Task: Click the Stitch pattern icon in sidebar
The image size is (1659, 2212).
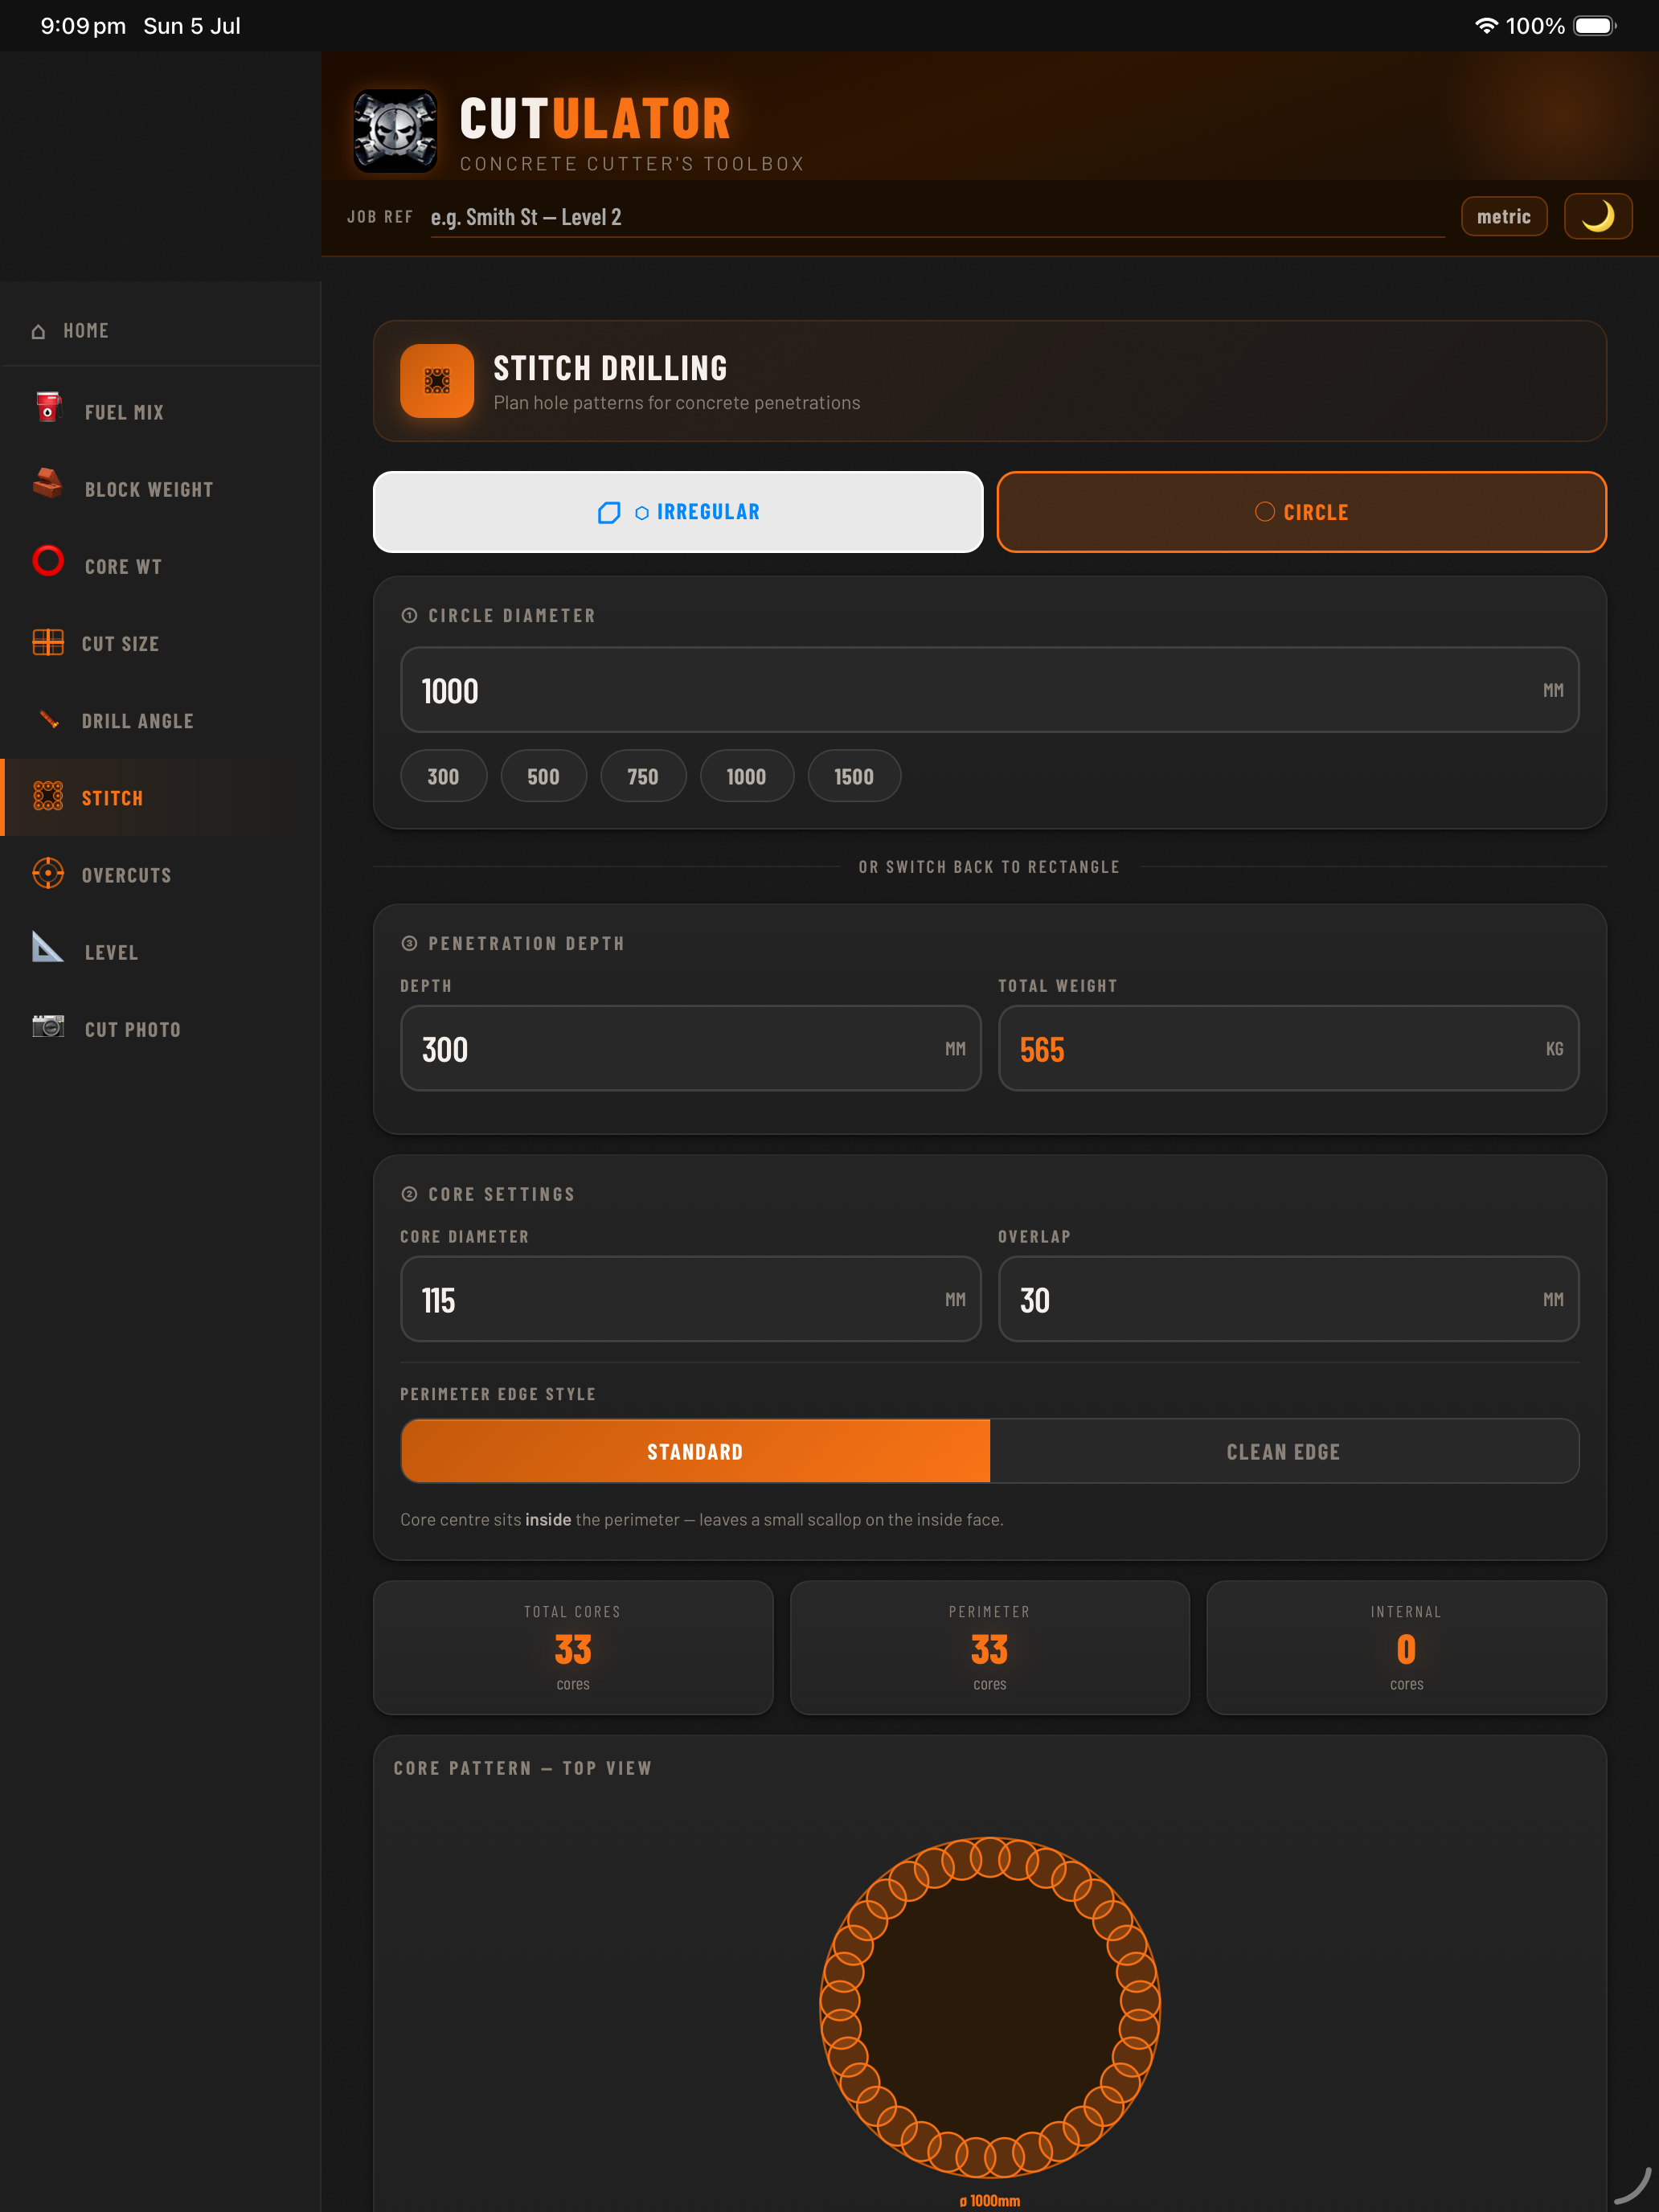Action: (48, 796)
